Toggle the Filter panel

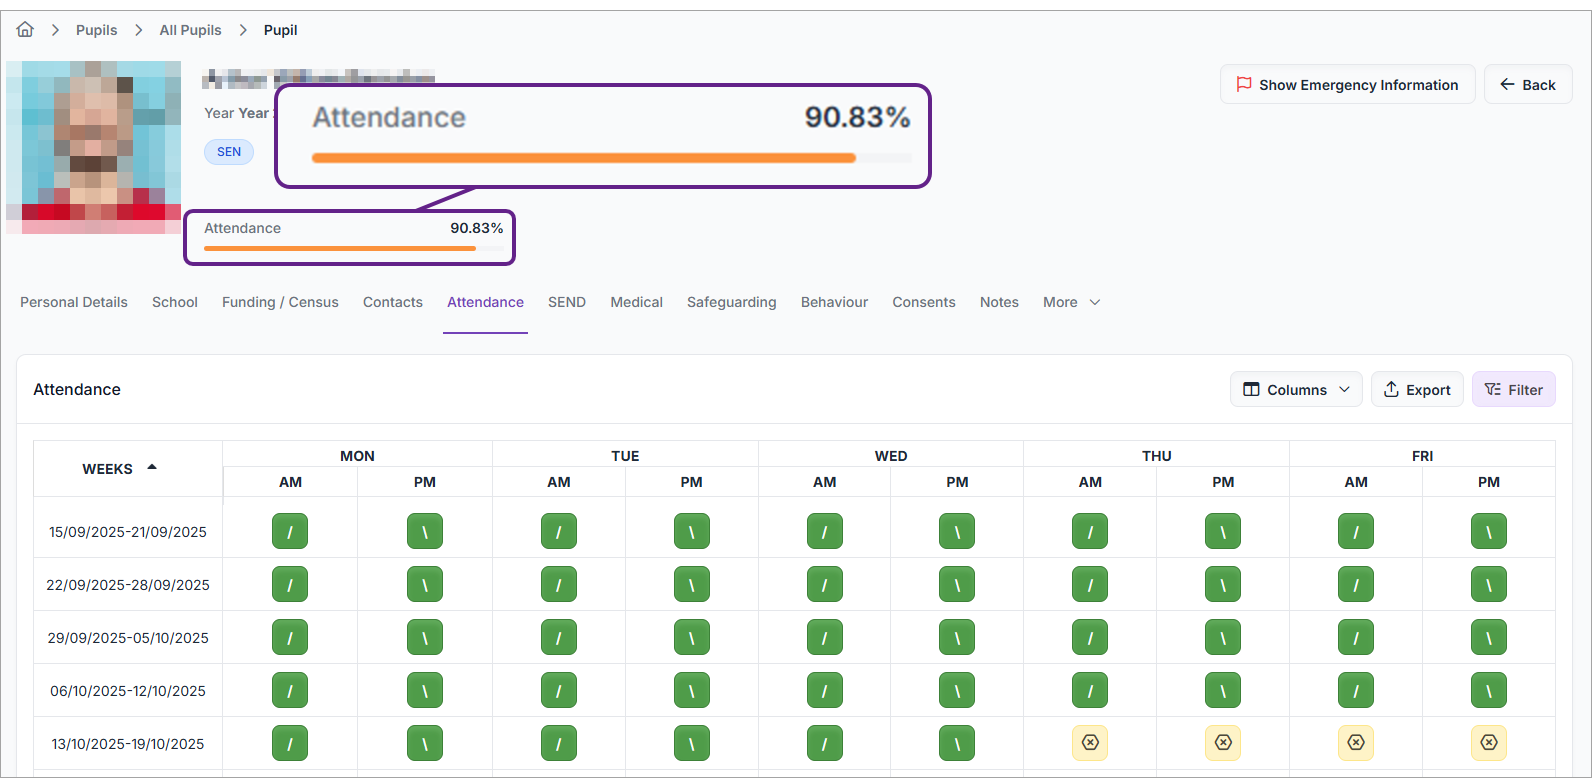point(1513,390)
